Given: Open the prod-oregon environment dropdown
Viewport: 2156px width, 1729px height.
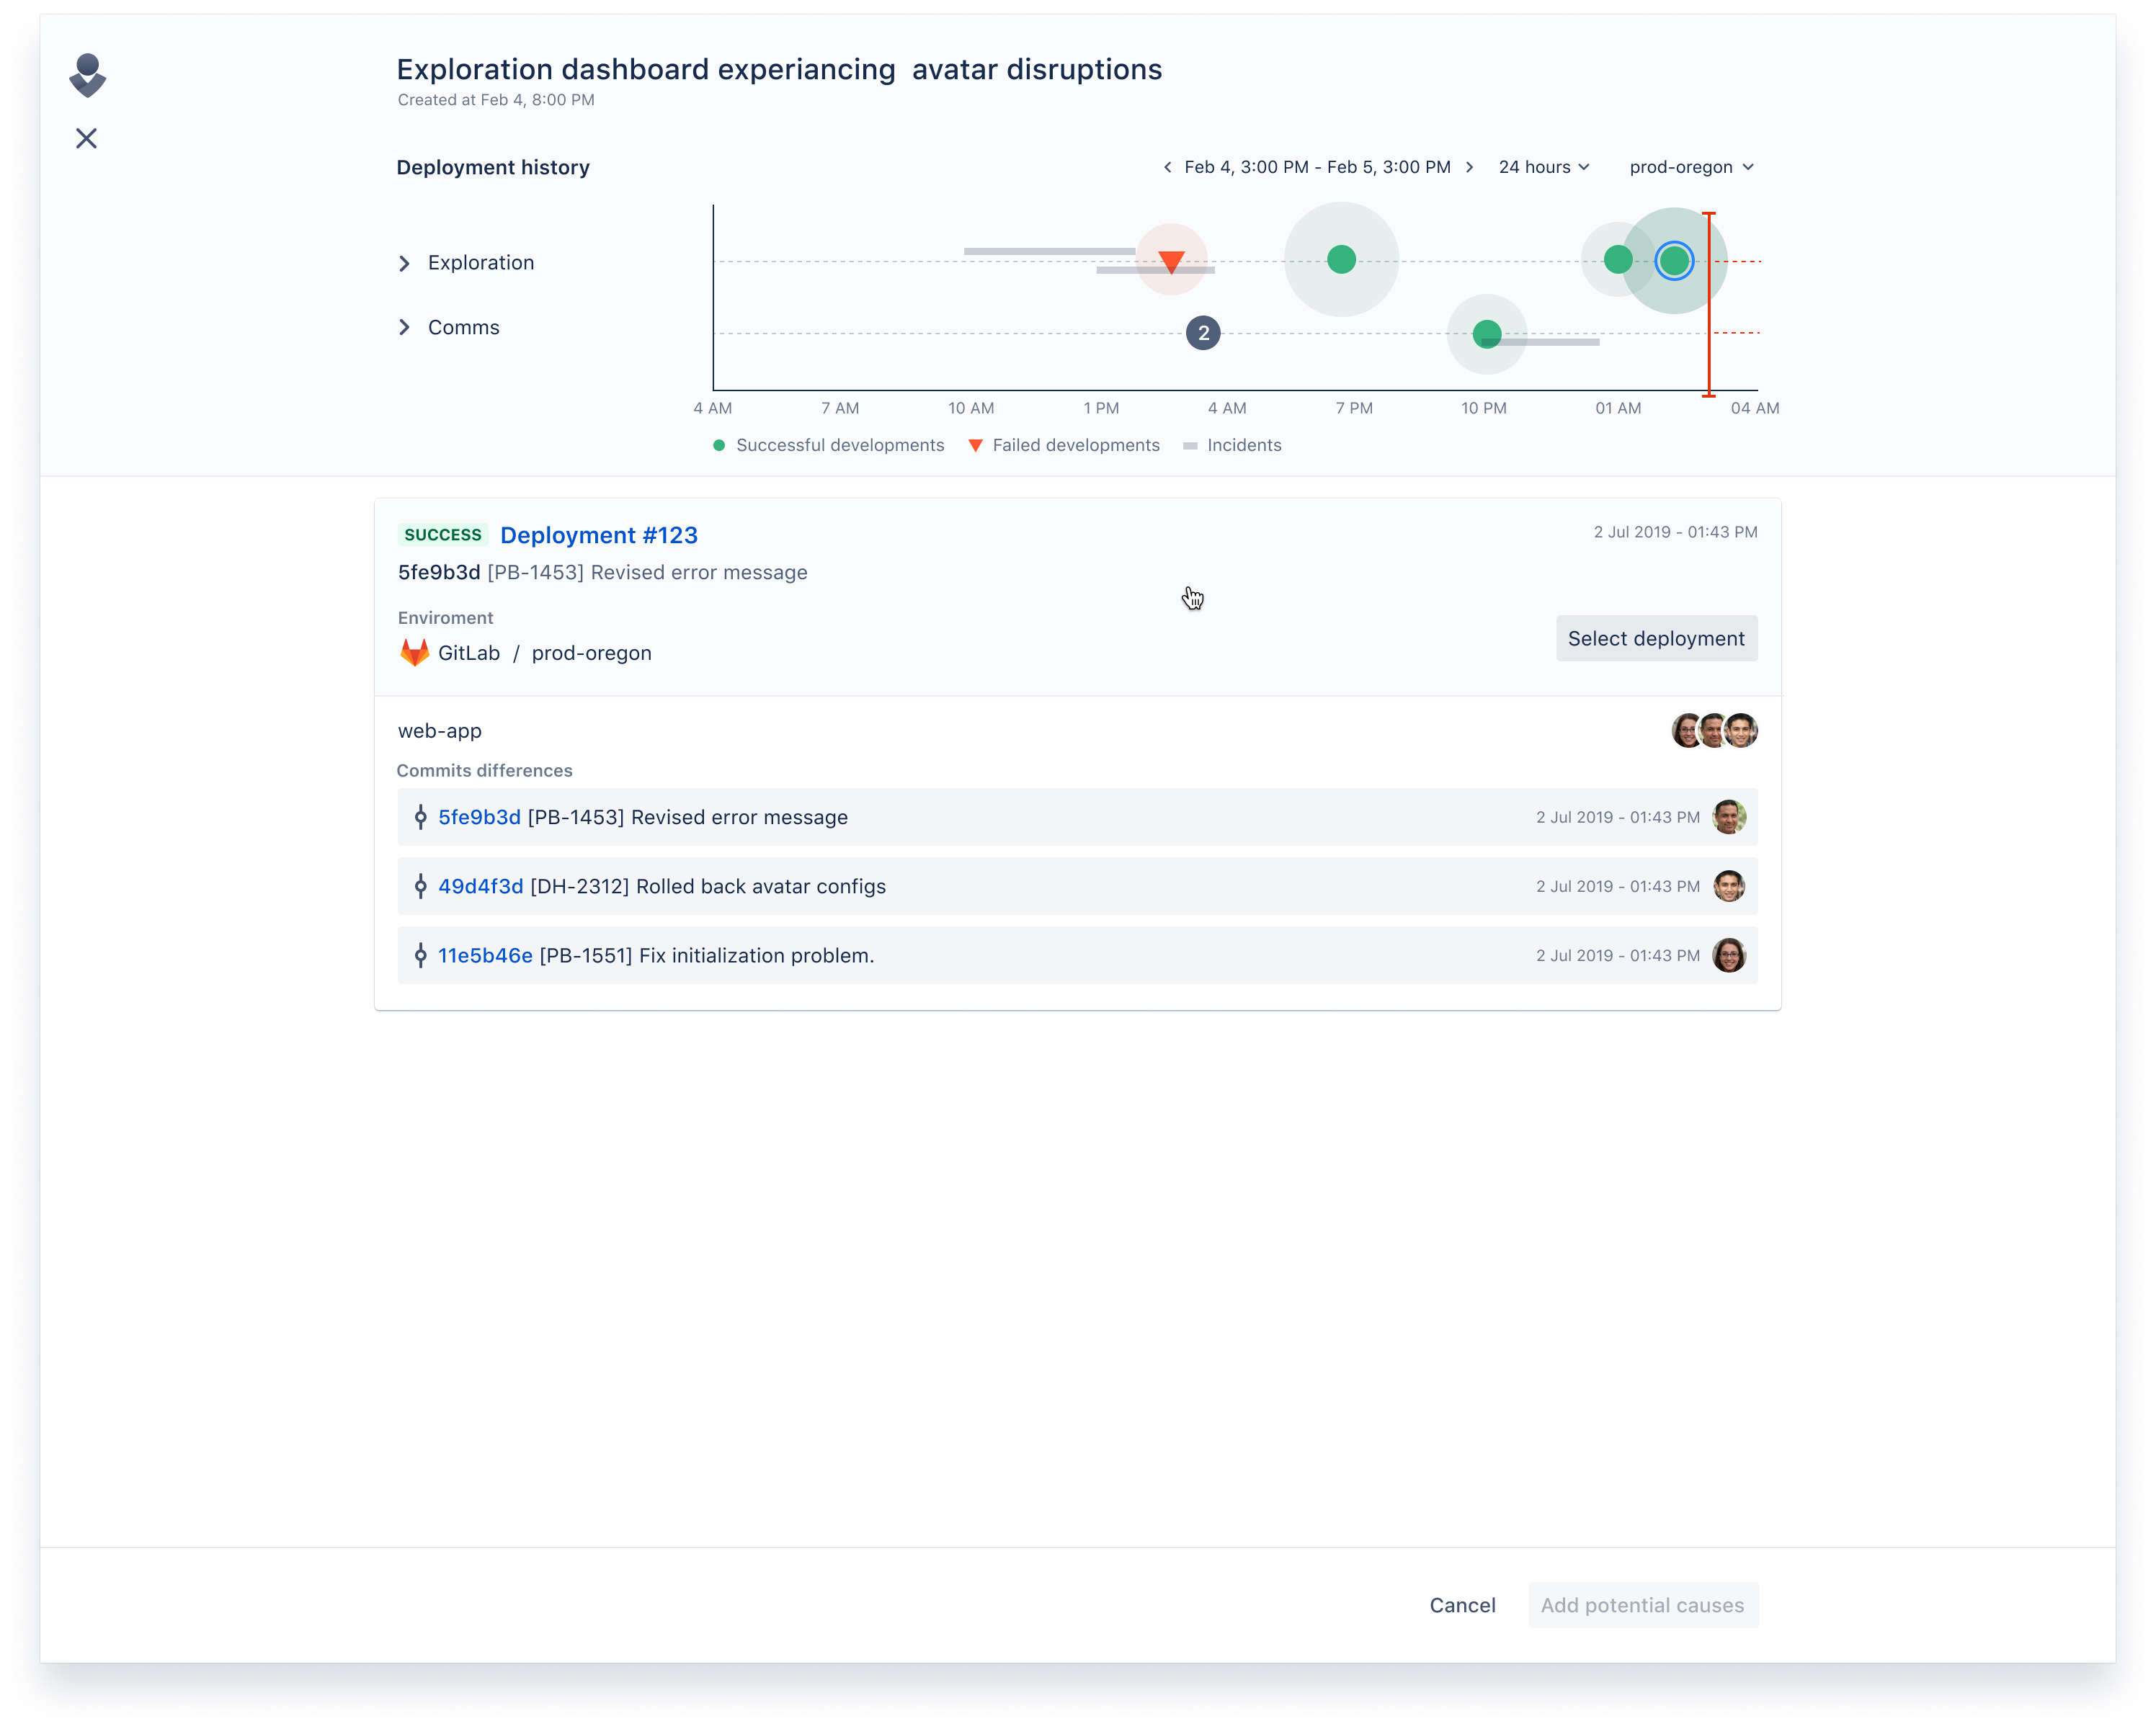Looking at the screenshot, I should pyautogui.click(x=1691, y=167).
